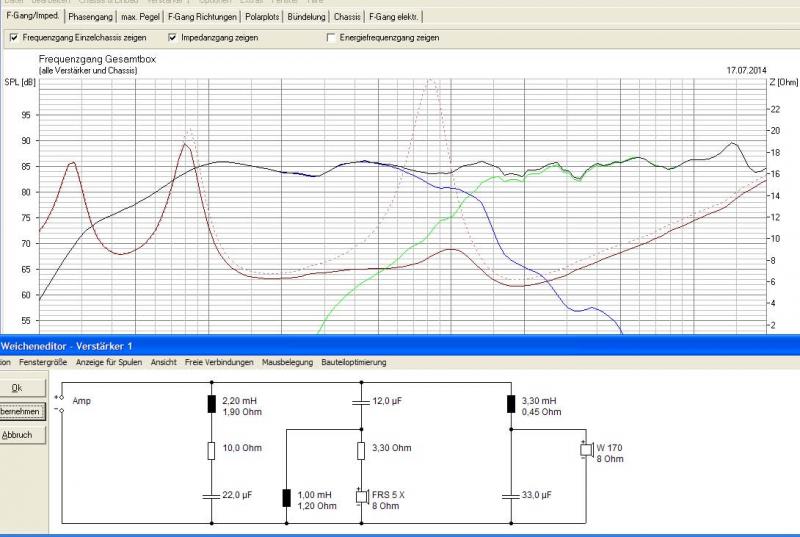Switch to the Phasengang tab
This screenshot has height=537, width=800.
point(92,17)
